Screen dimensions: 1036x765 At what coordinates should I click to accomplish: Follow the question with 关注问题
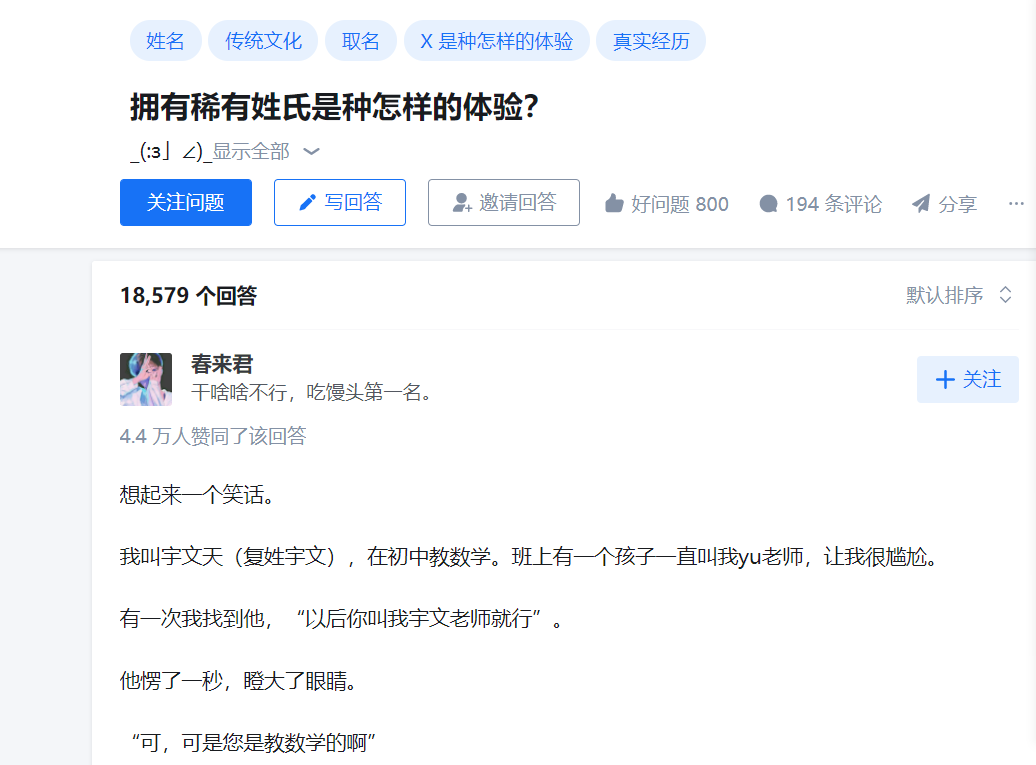point(186,202)
